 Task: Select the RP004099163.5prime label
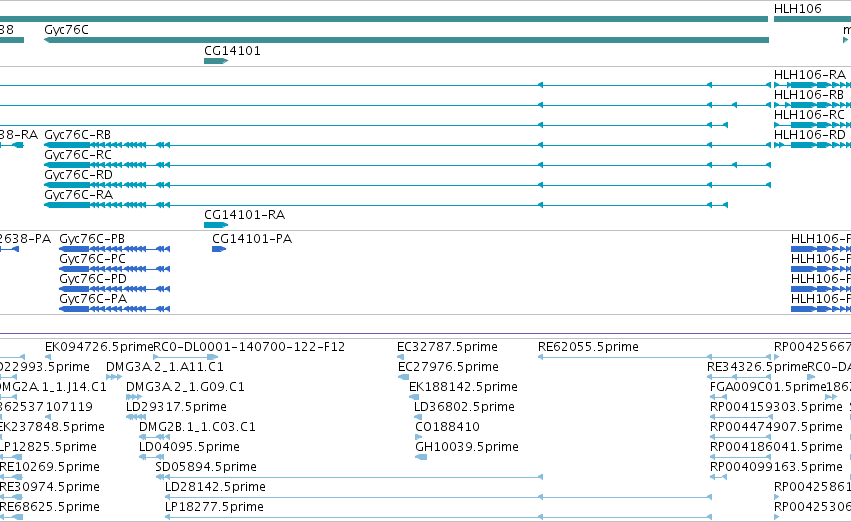pos(777,467)
